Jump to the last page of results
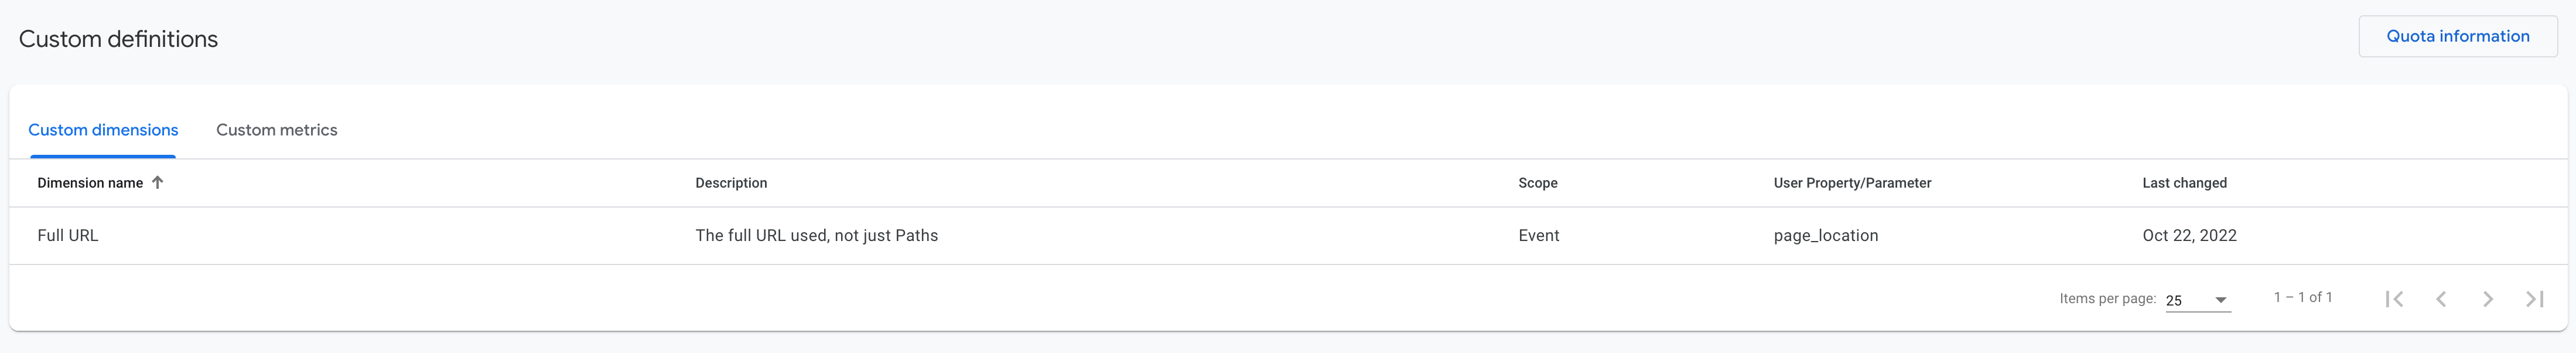The width and height of the screenshot is (2576, 353). (2535, 298)
